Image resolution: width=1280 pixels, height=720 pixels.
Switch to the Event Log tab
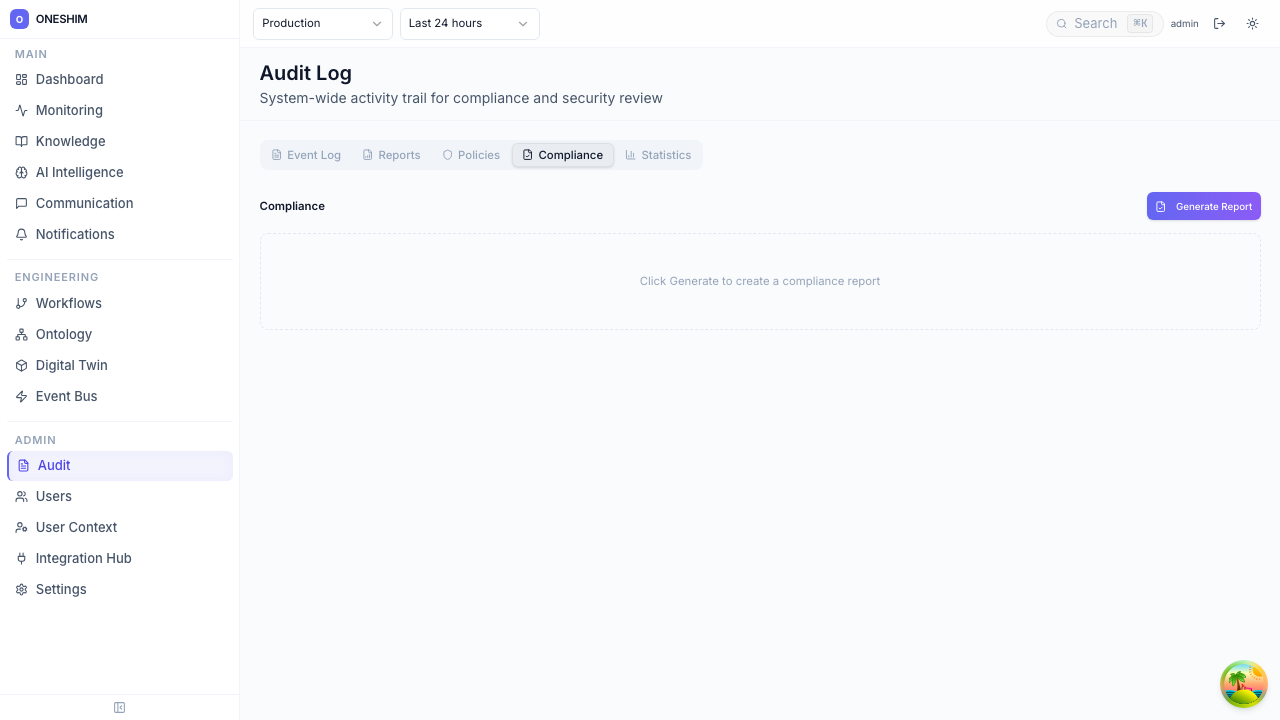click(306, 155)
